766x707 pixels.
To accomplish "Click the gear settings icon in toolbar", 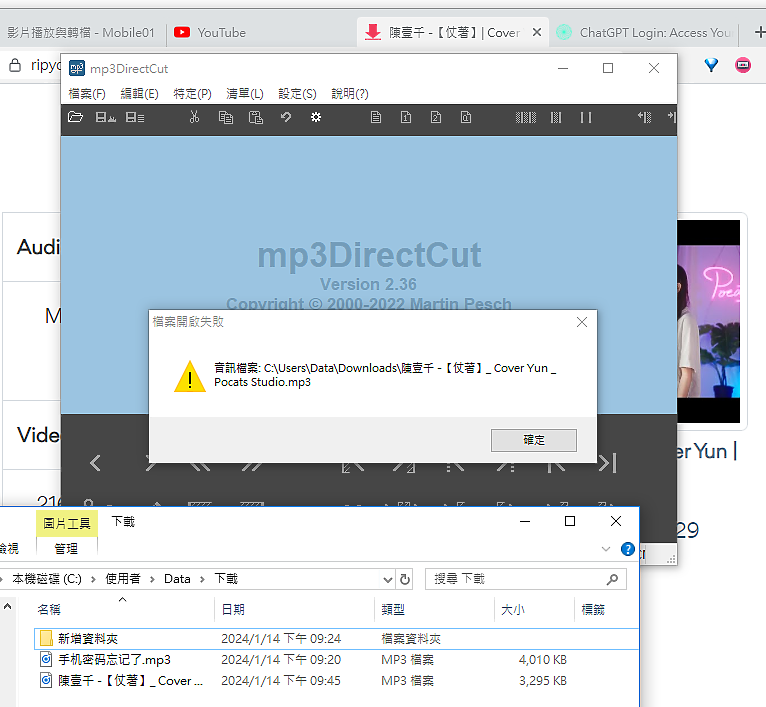I will pos(316,117).
